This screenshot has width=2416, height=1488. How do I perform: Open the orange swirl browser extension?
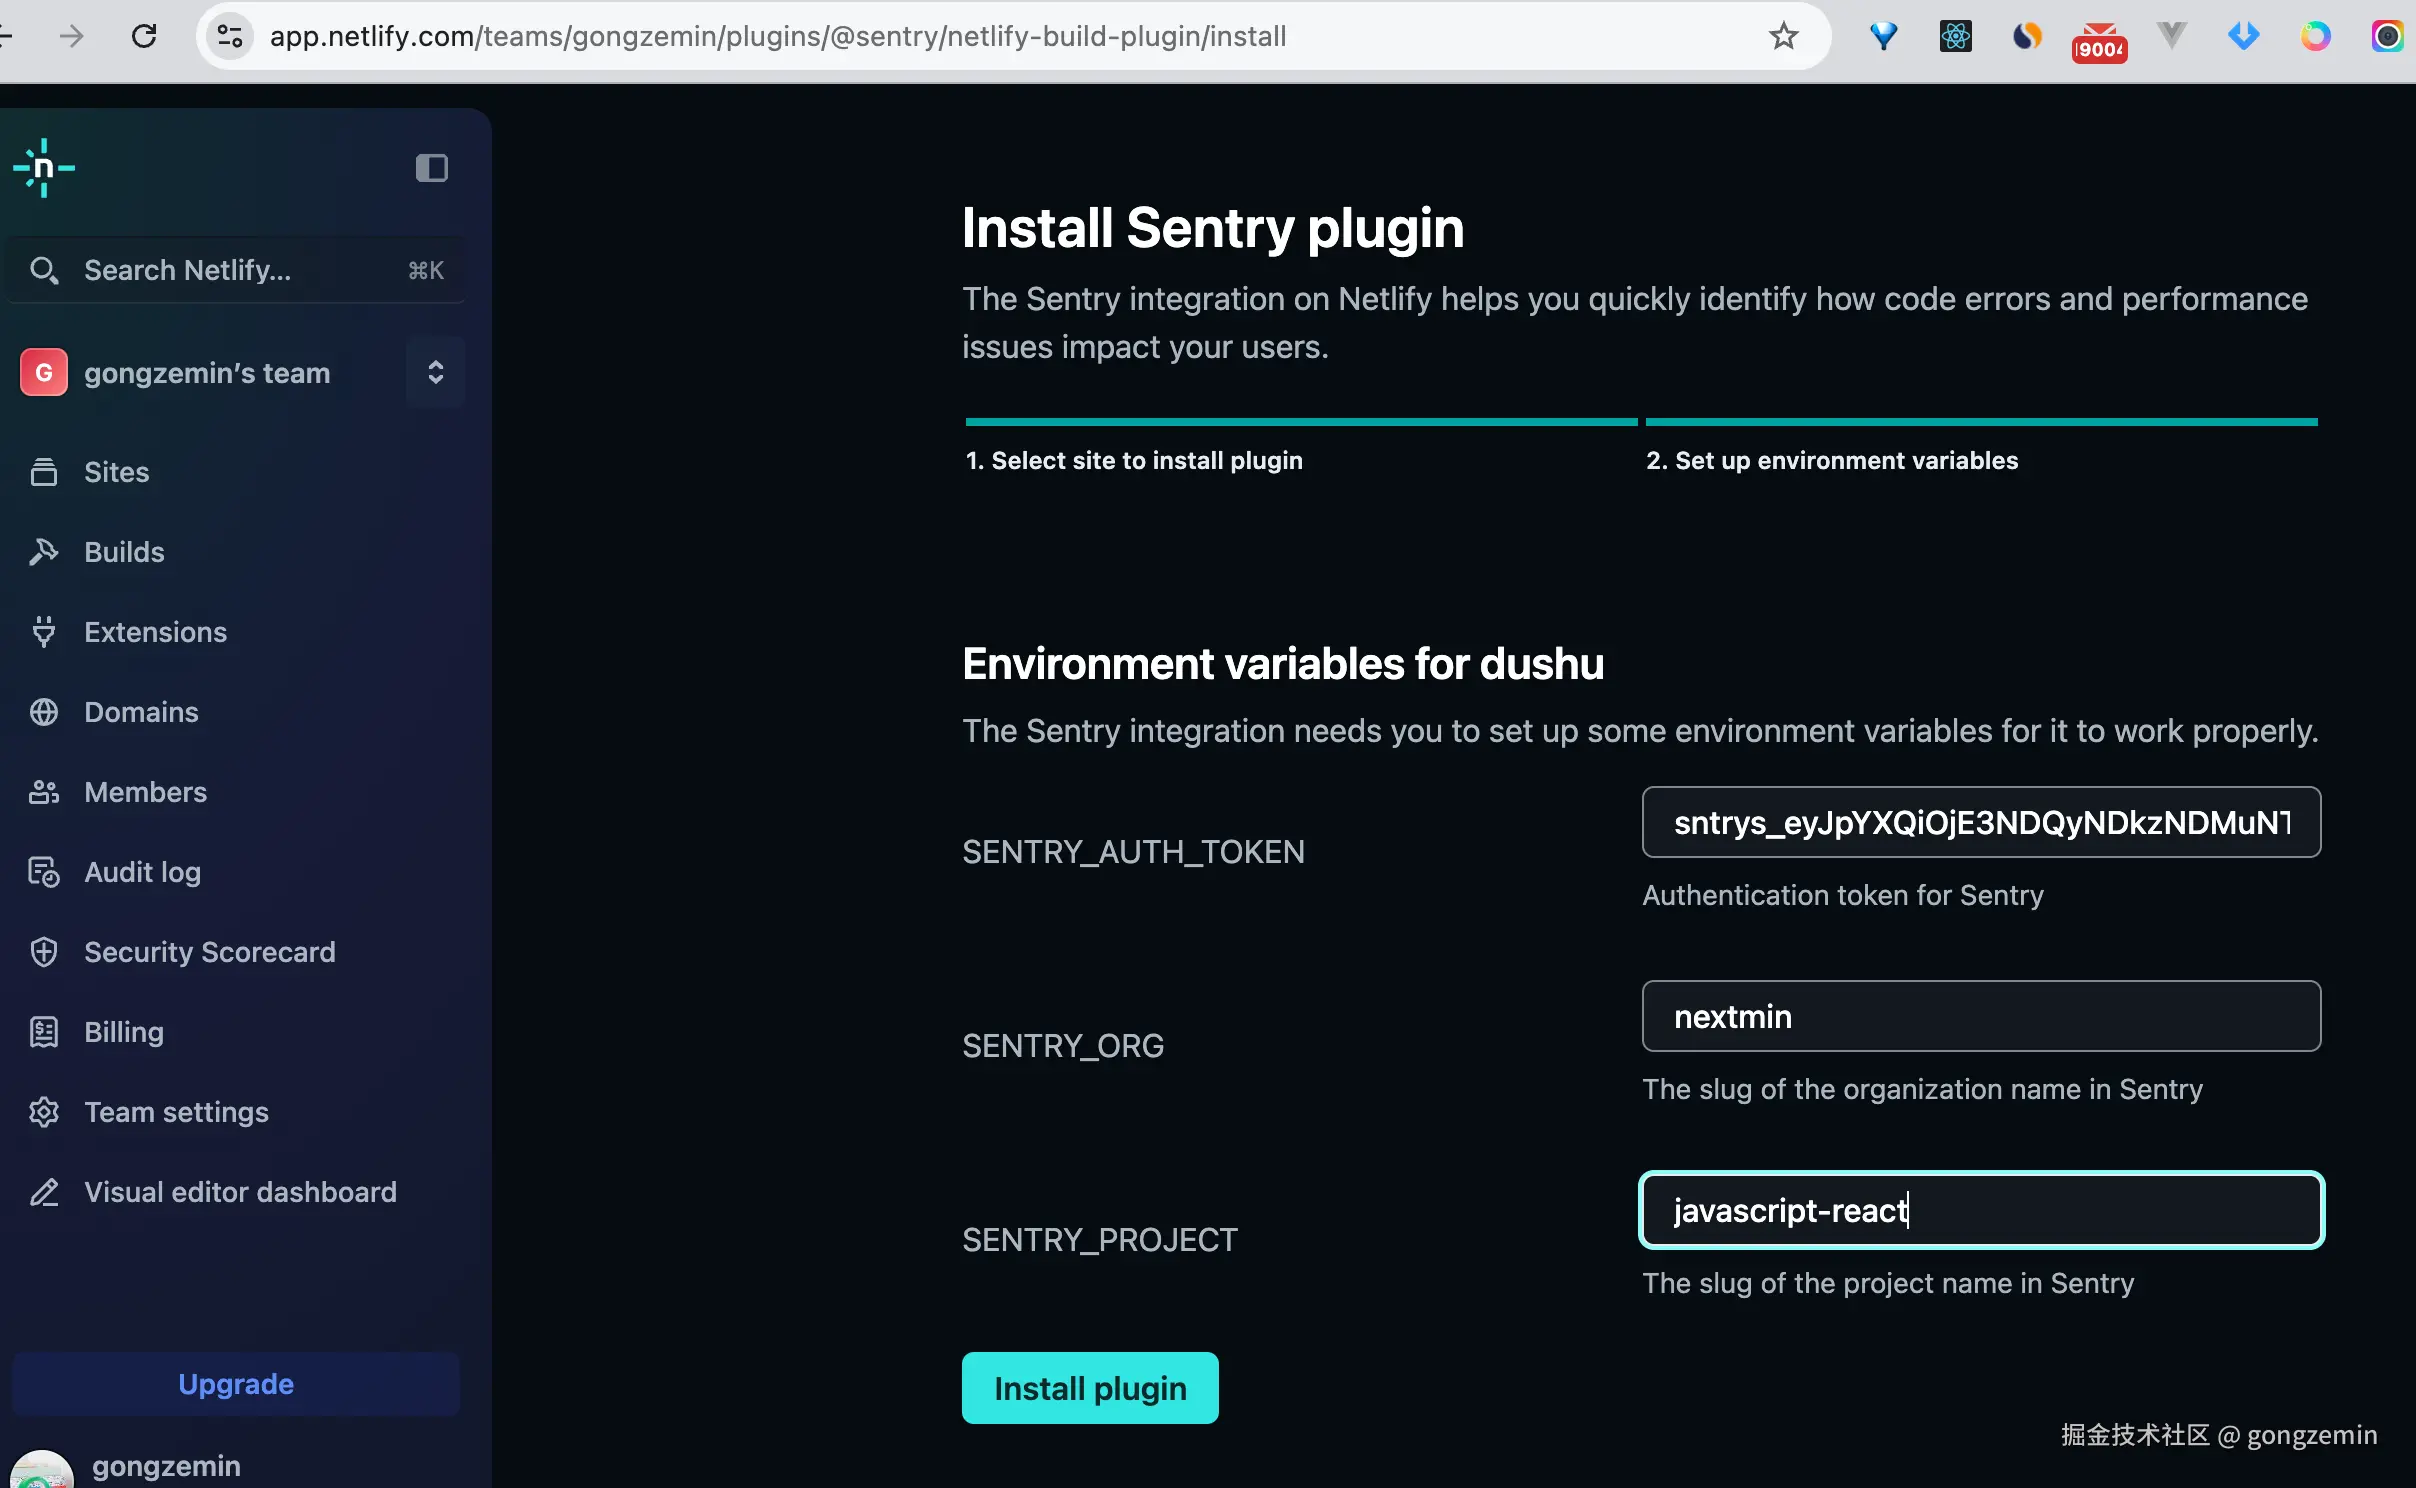[x=2027, y=36]
